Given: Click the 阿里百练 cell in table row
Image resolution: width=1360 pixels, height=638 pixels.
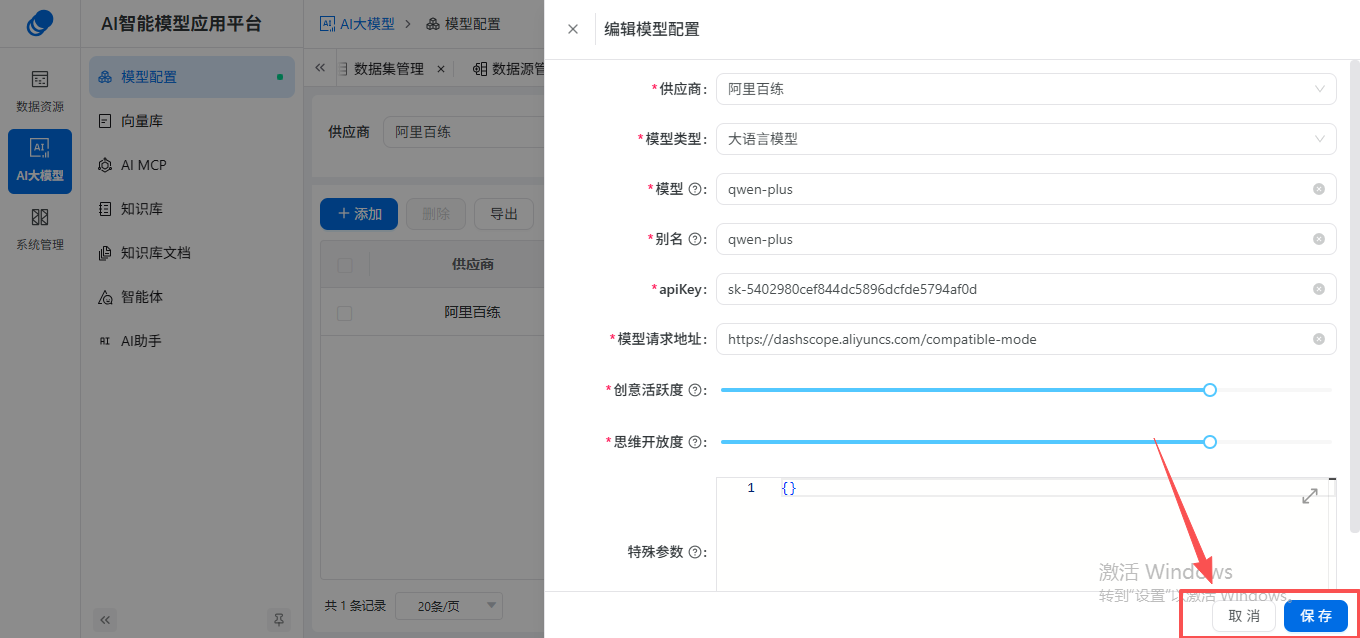Looking at the screenshot, I should [x=473, y=313].
